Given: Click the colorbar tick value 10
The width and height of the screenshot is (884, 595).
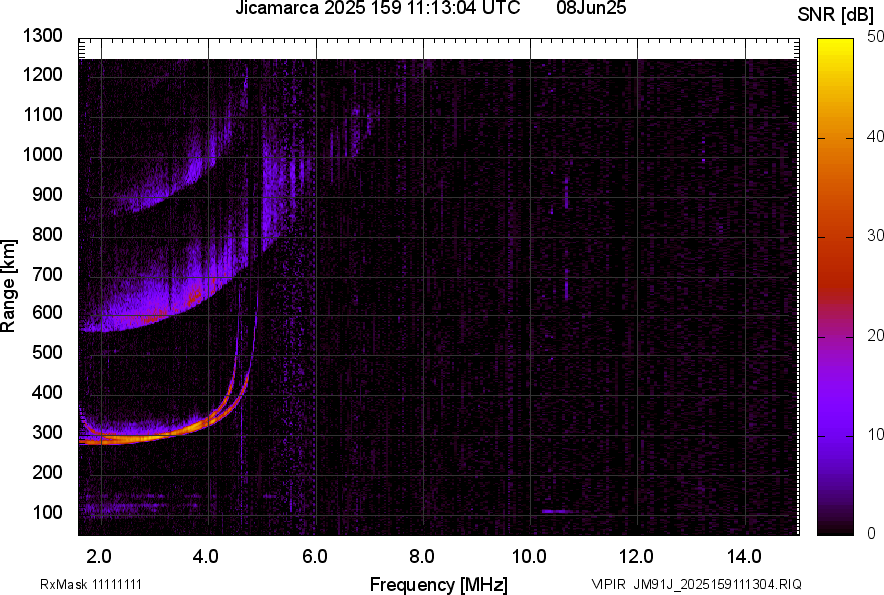Looking at the screenshot, I should [x=875, y=434].
